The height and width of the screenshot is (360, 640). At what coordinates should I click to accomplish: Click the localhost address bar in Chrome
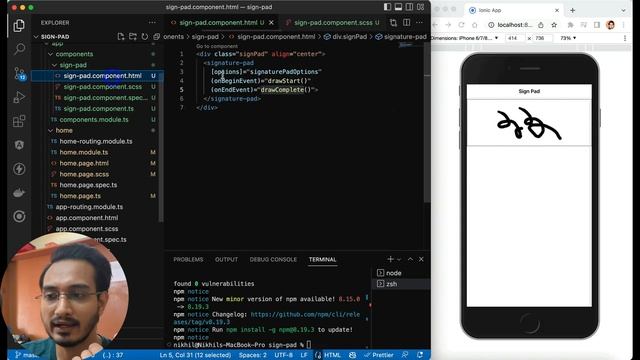tap(514, 25)
